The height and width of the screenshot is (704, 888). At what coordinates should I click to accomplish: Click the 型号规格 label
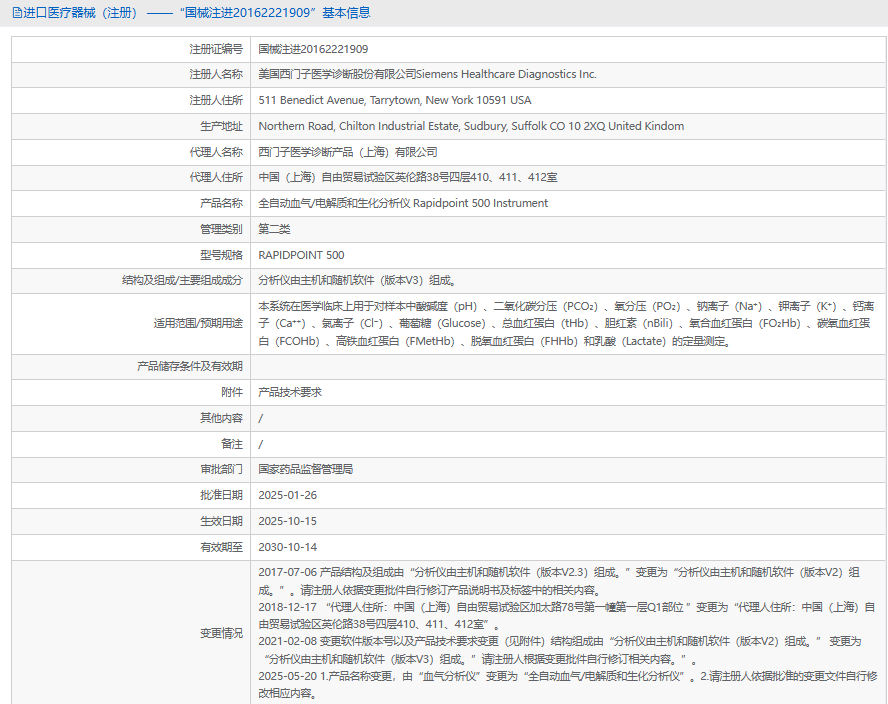221,255
